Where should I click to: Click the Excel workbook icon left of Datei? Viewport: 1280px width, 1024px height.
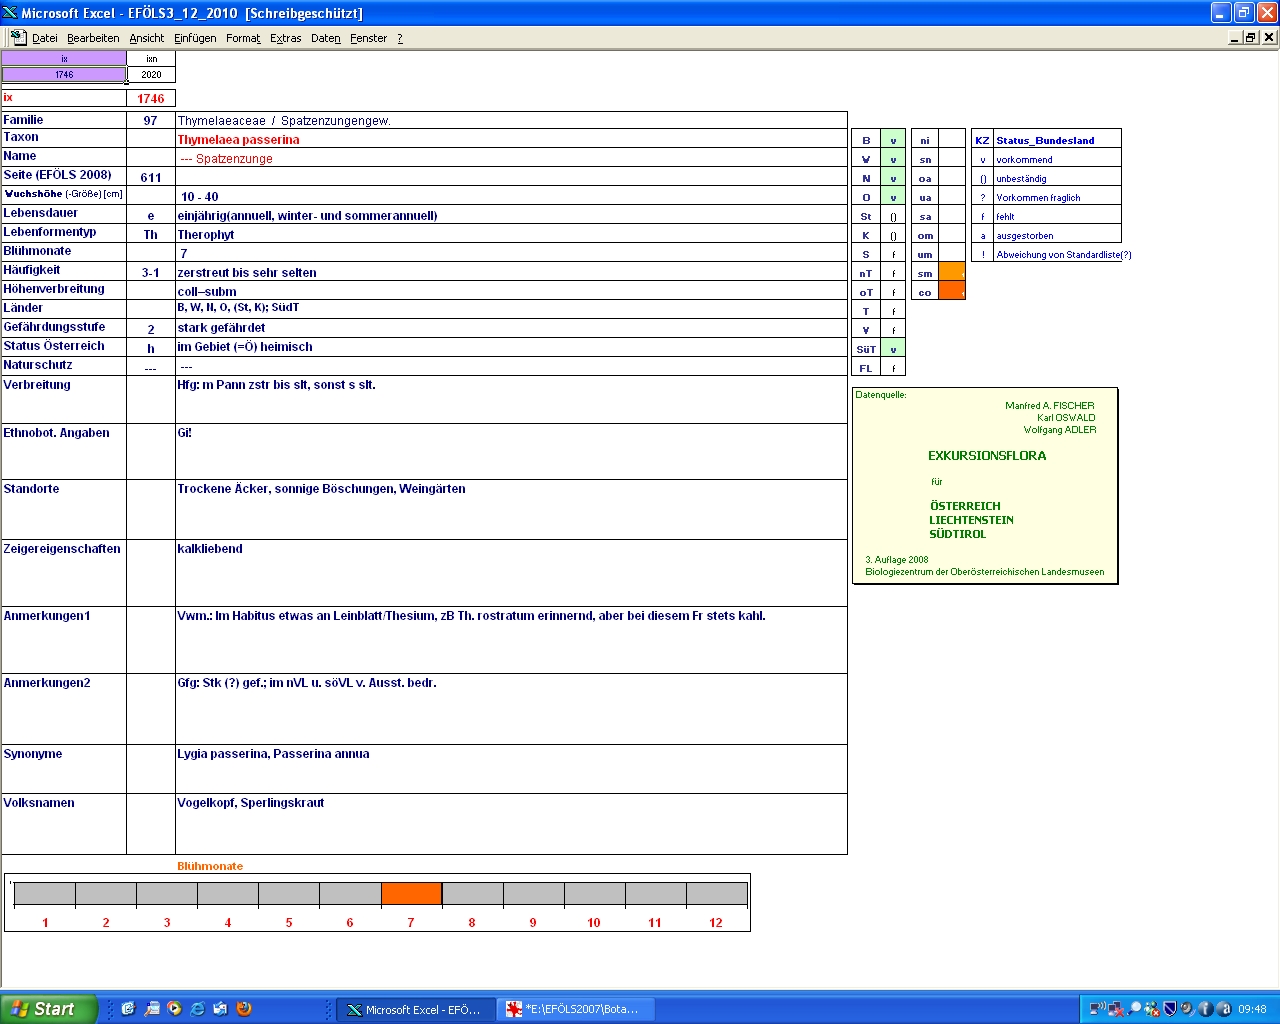tap(18, 37)
